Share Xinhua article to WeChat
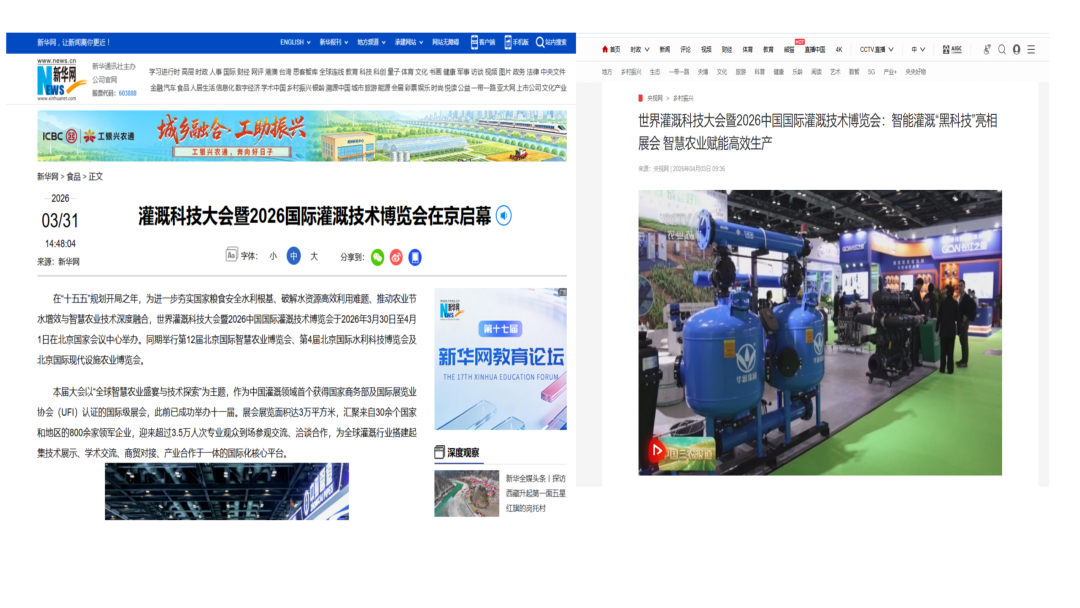 pyautogui.click(x=377, y=257)
